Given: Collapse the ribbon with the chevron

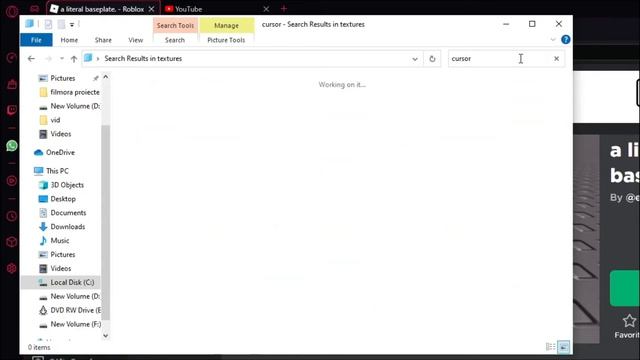Looking at the screenshot, I should pyautogui.click(x=553, y=40).
